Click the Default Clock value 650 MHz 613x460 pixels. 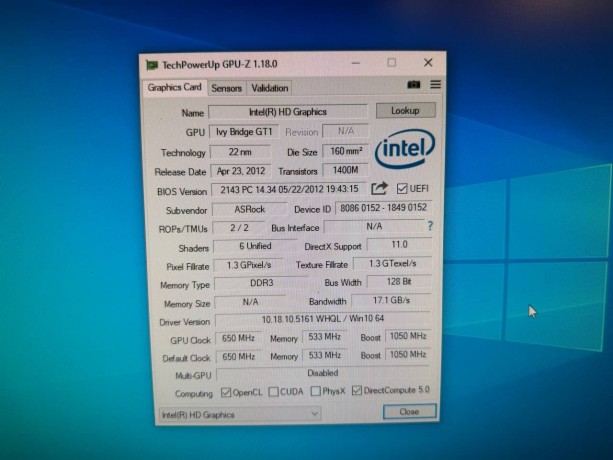pos(238,356)
